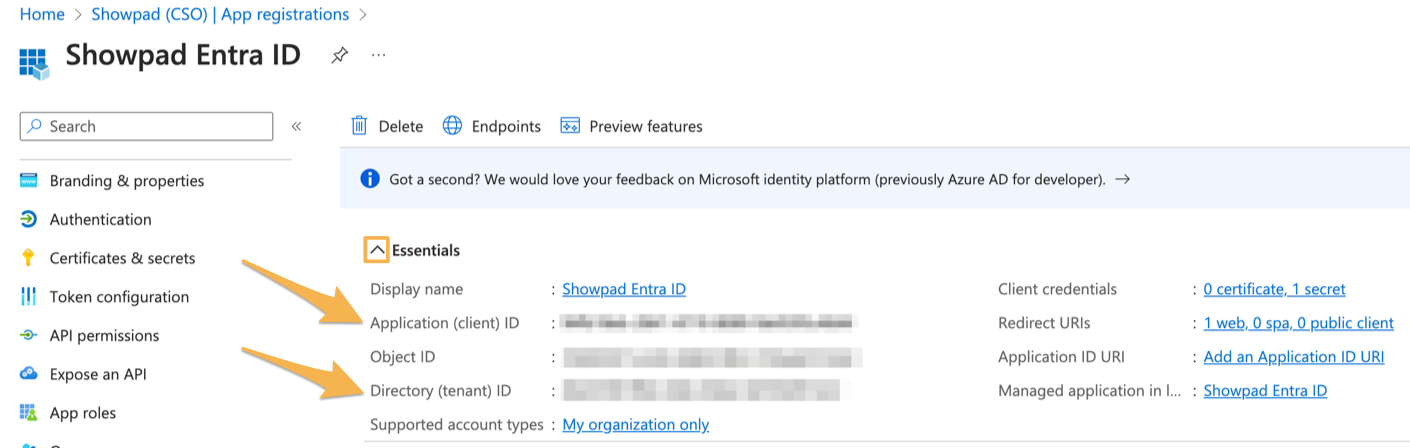Click the Delete toolbar button
Image resolution: width=1410 pixels, height=448 pixels.
[x=387, y=126]
